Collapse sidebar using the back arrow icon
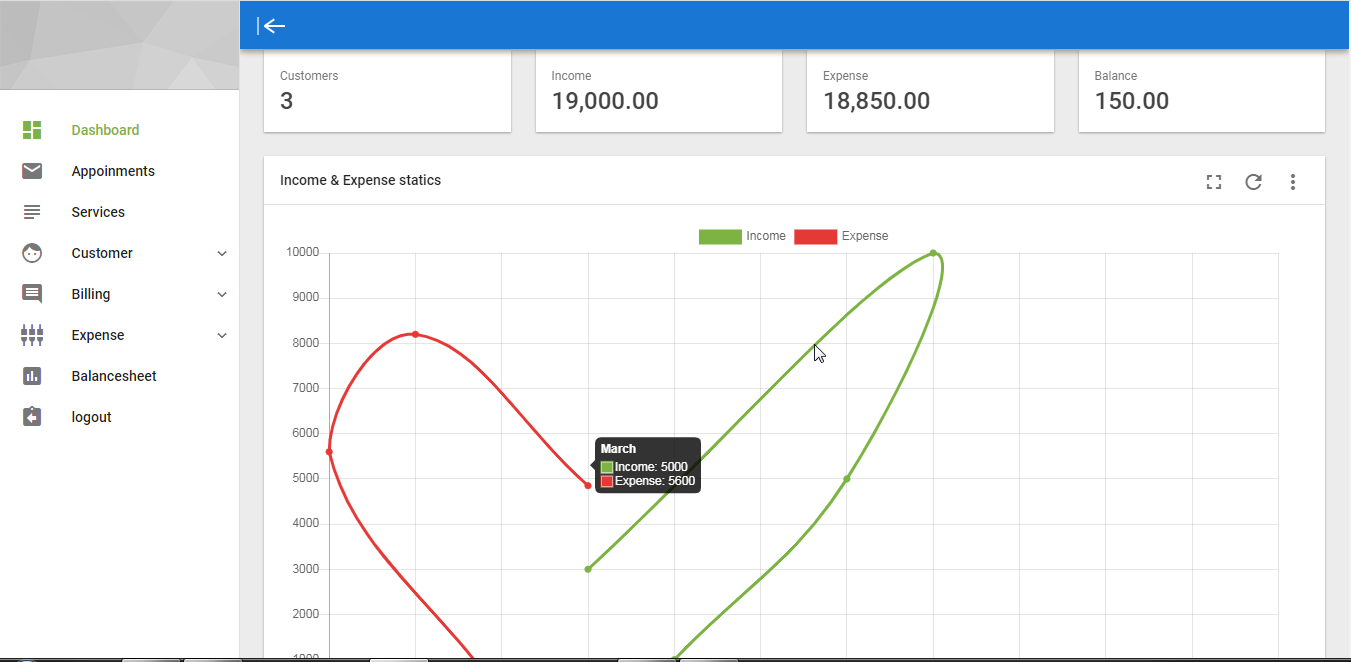Viewport: 1351px width, 662px height. (272, 26)
